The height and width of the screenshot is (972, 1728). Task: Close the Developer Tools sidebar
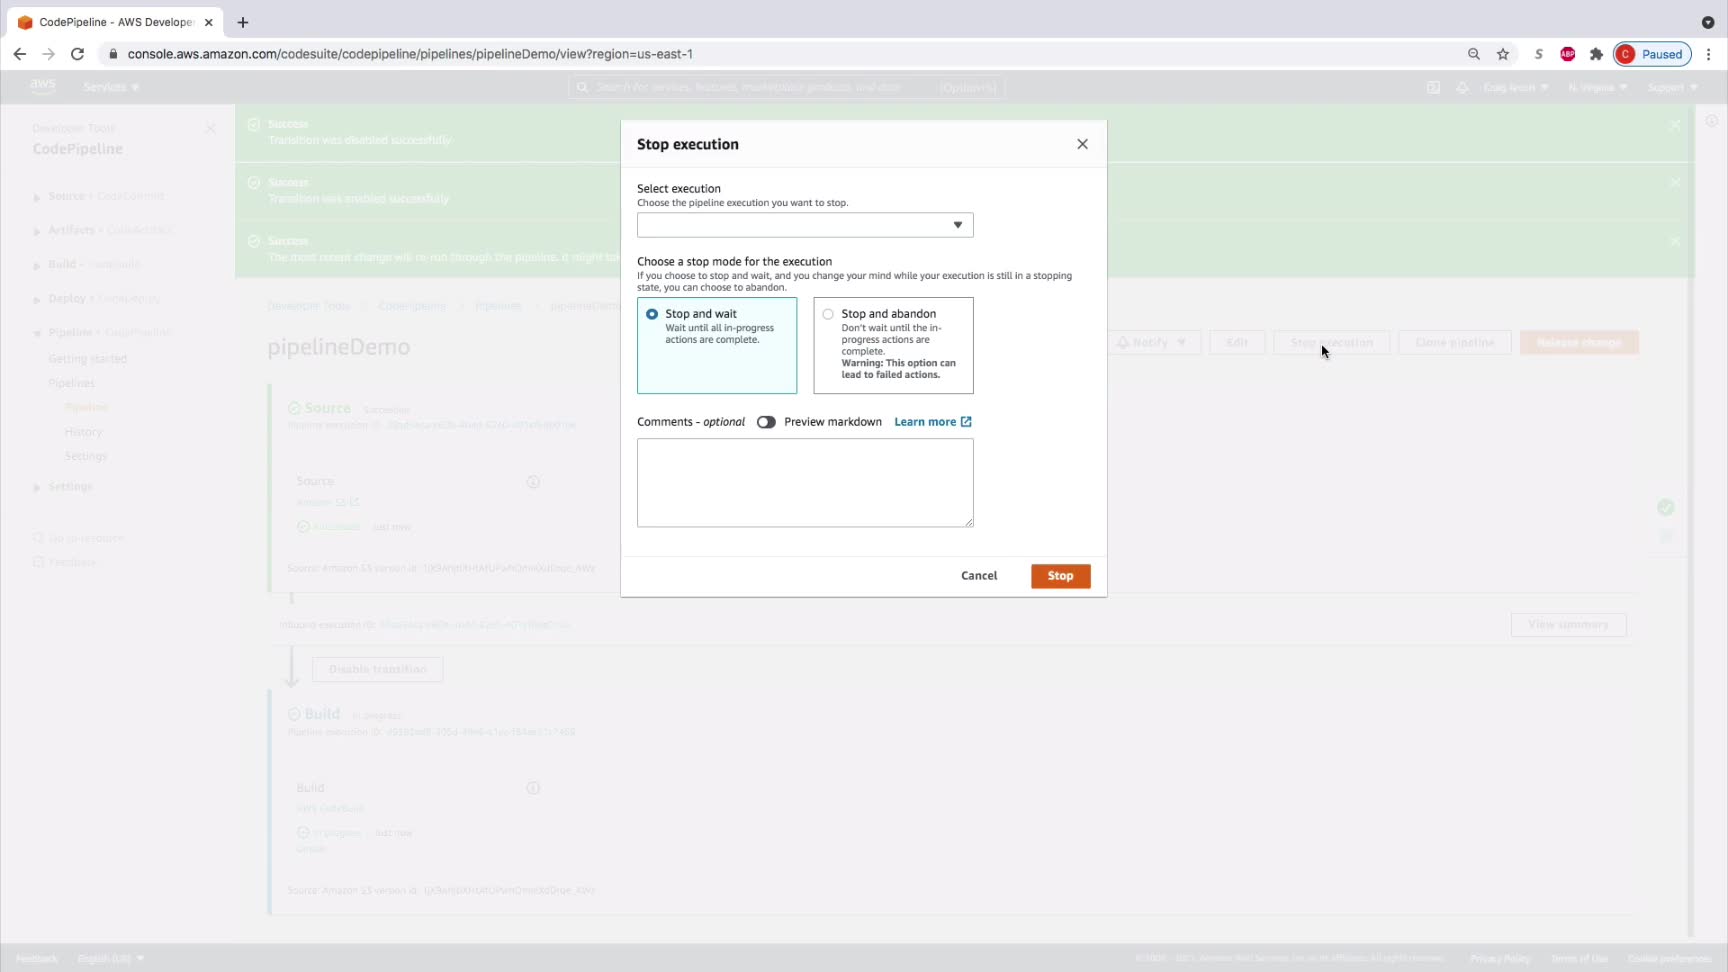[210, 128]
